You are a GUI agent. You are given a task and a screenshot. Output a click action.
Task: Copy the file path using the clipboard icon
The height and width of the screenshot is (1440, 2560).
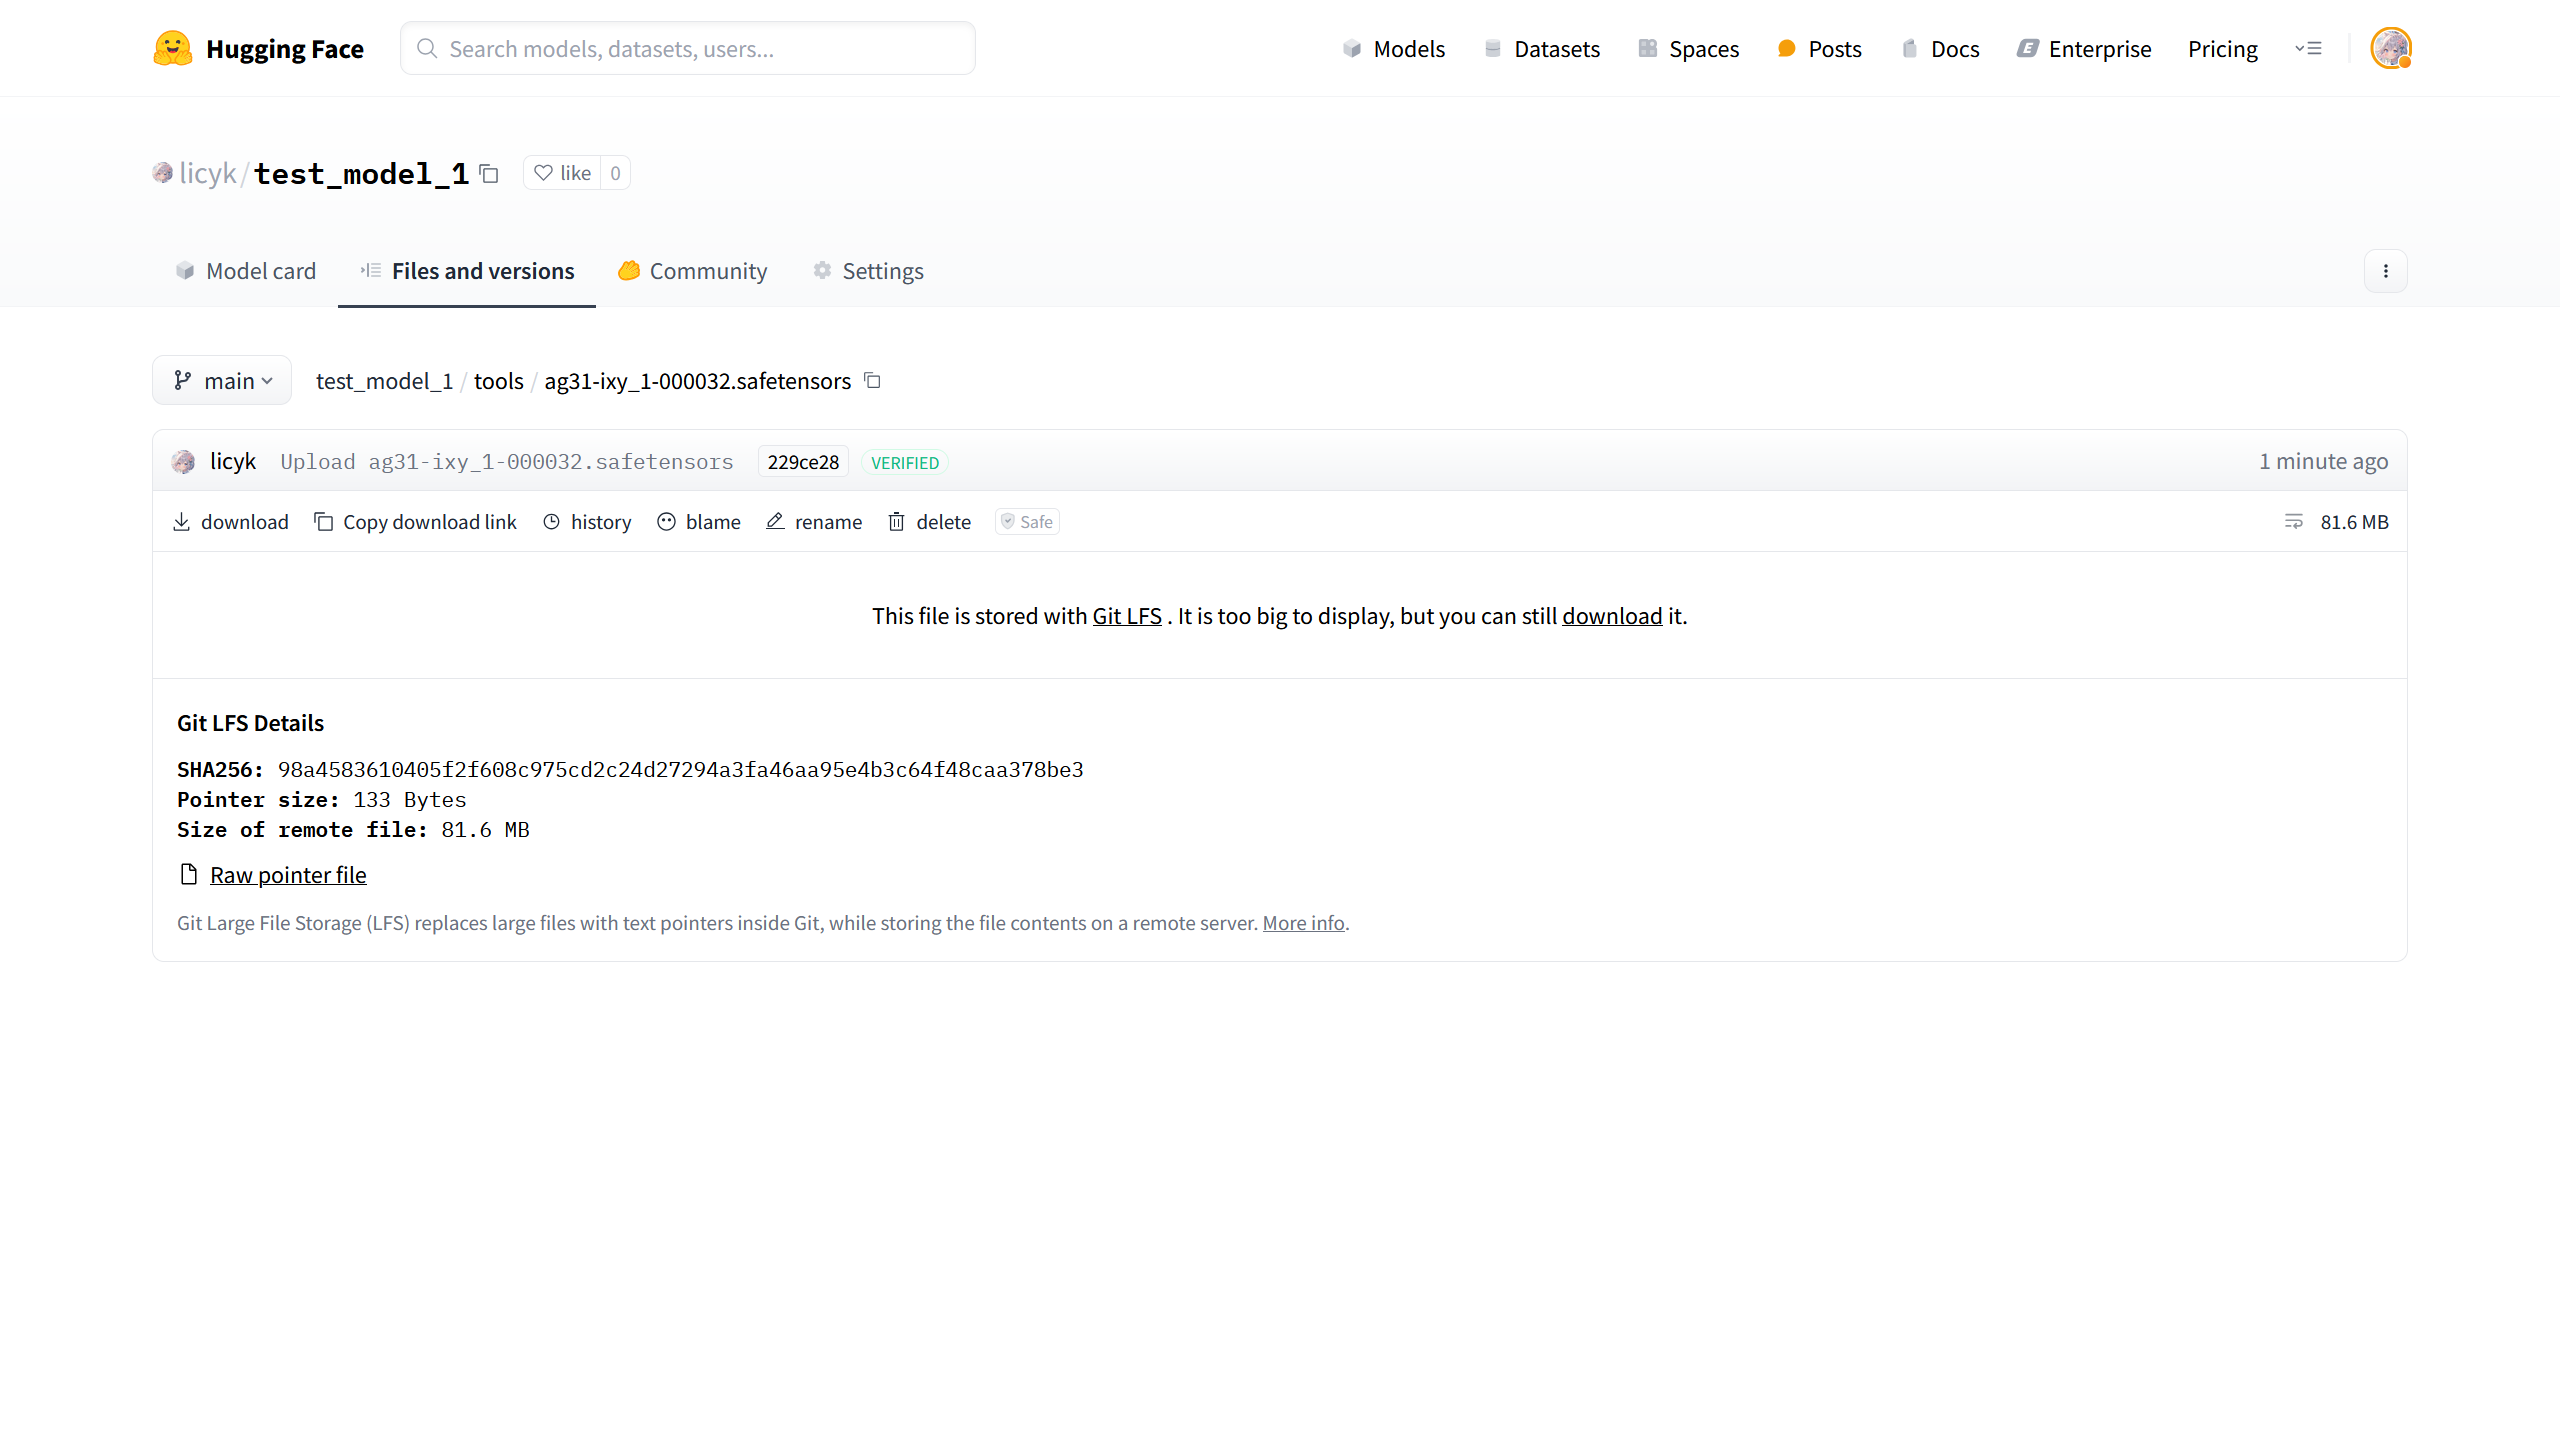[x=872, y=381]
